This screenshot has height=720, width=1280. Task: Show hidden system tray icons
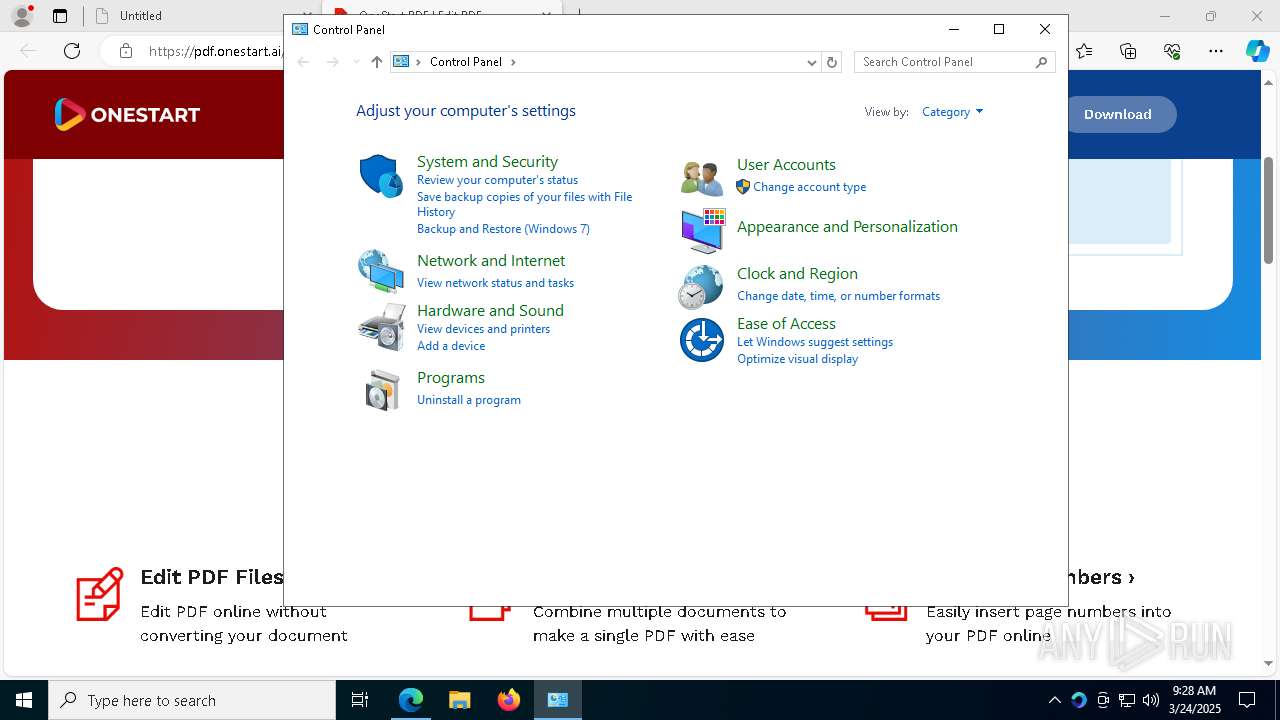(1054, 700)
